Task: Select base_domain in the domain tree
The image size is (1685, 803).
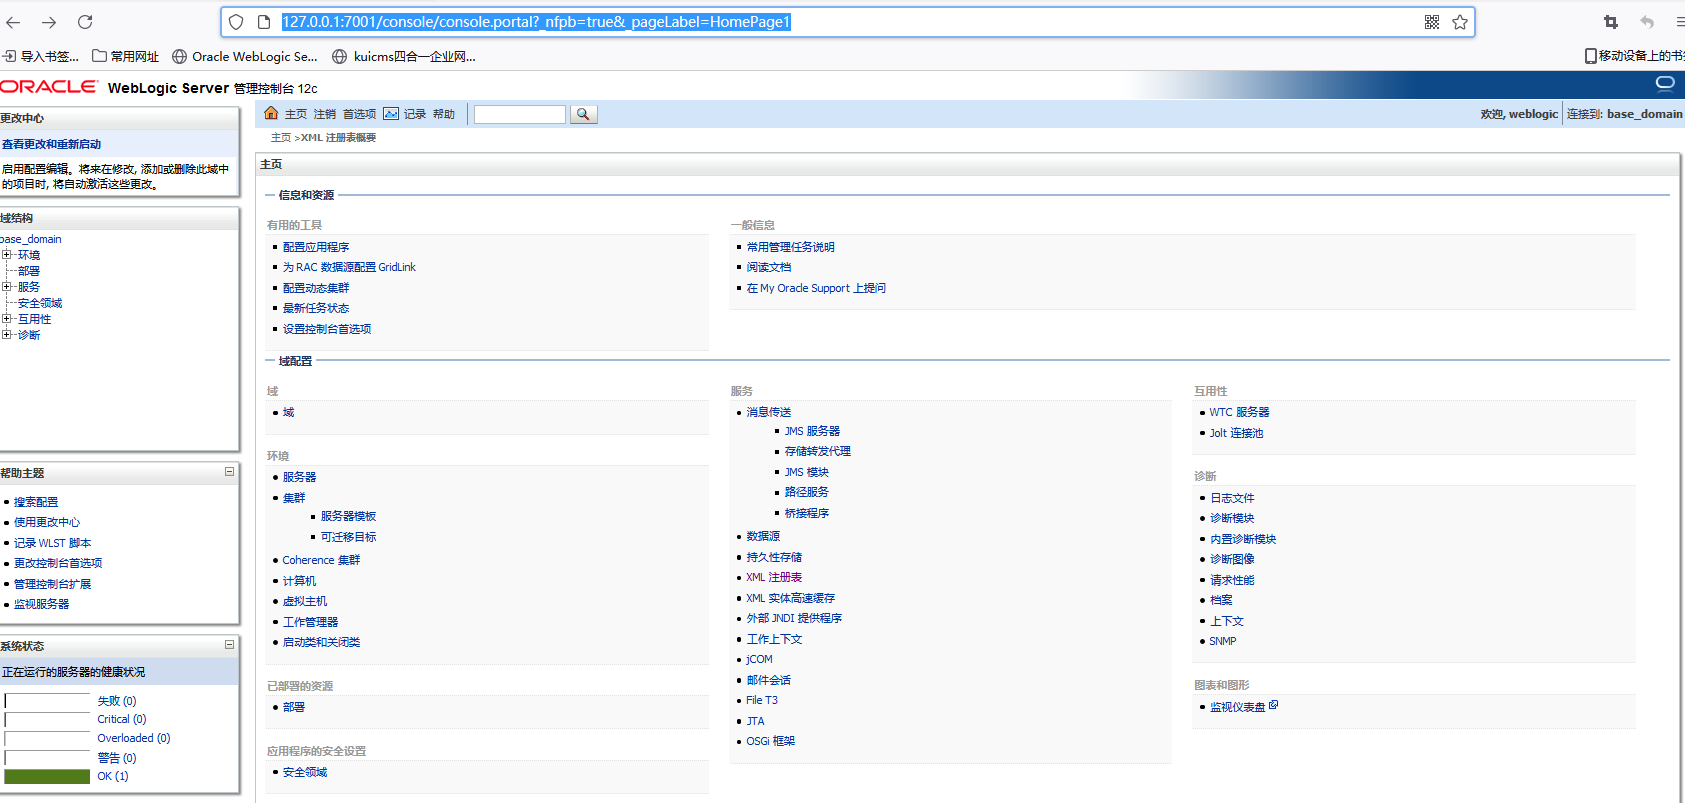Action: (x=31, y=239)
